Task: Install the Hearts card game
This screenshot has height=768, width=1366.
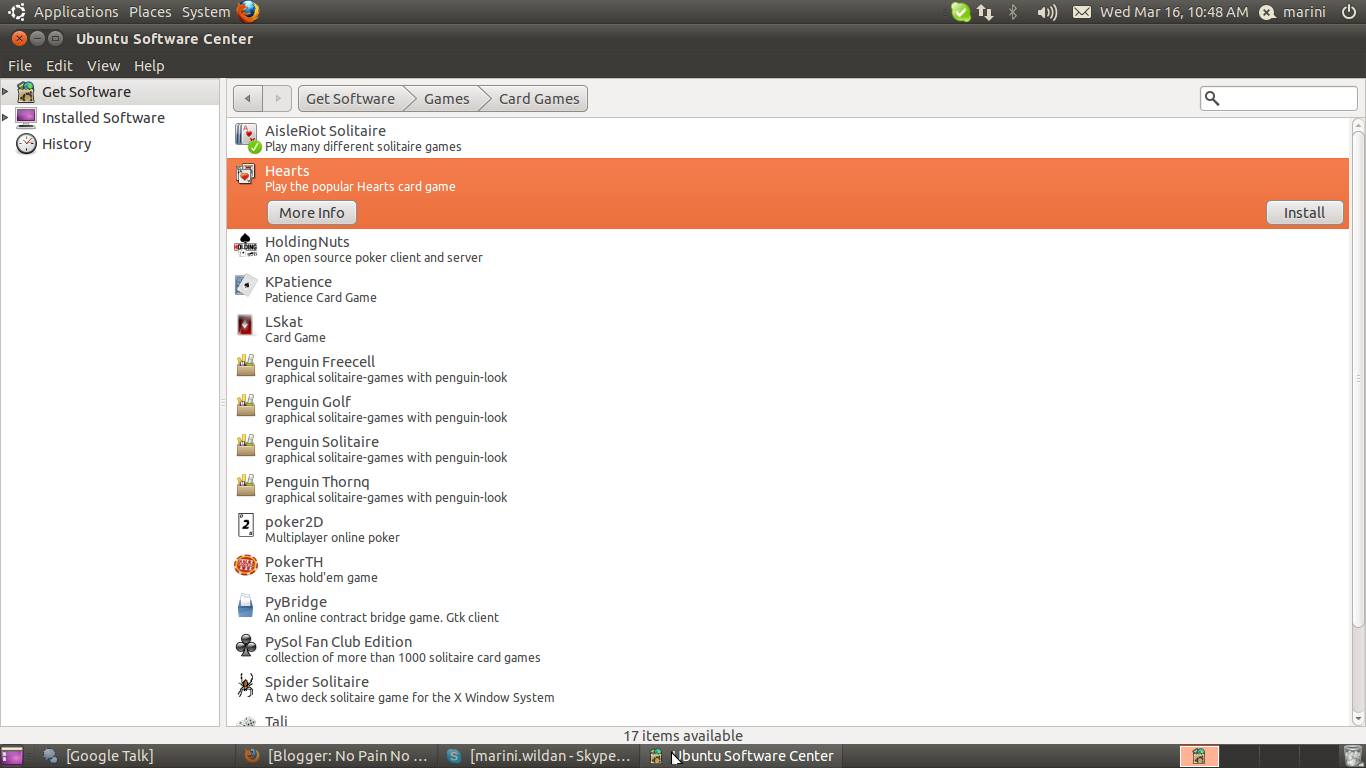Action: point(1304,213)
